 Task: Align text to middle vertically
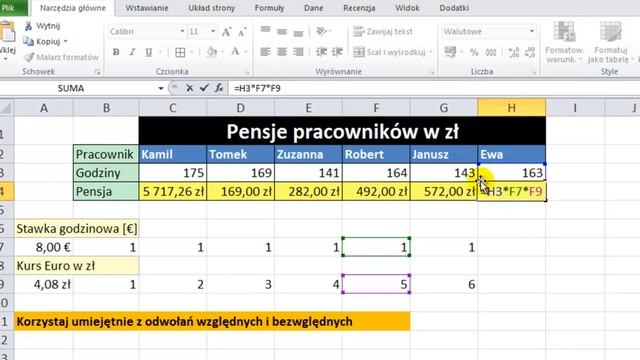[282, 31]
